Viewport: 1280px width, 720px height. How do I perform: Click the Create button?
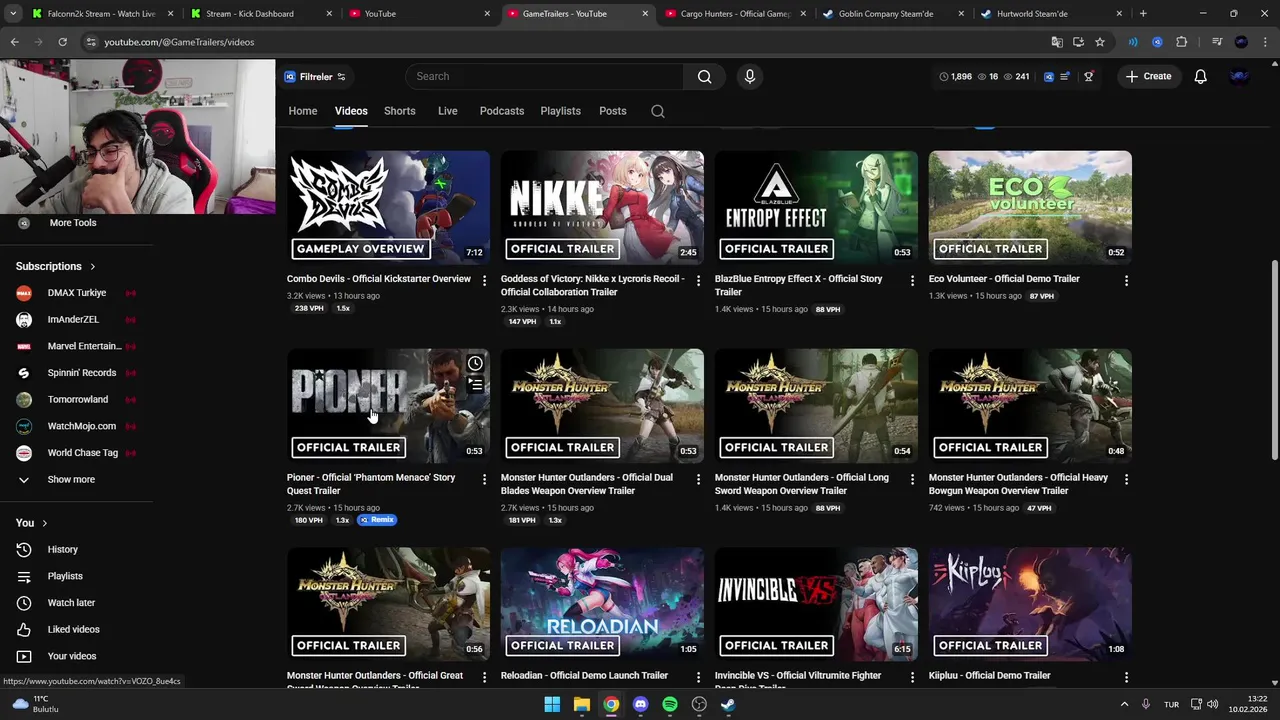(x=1147, y=76)
